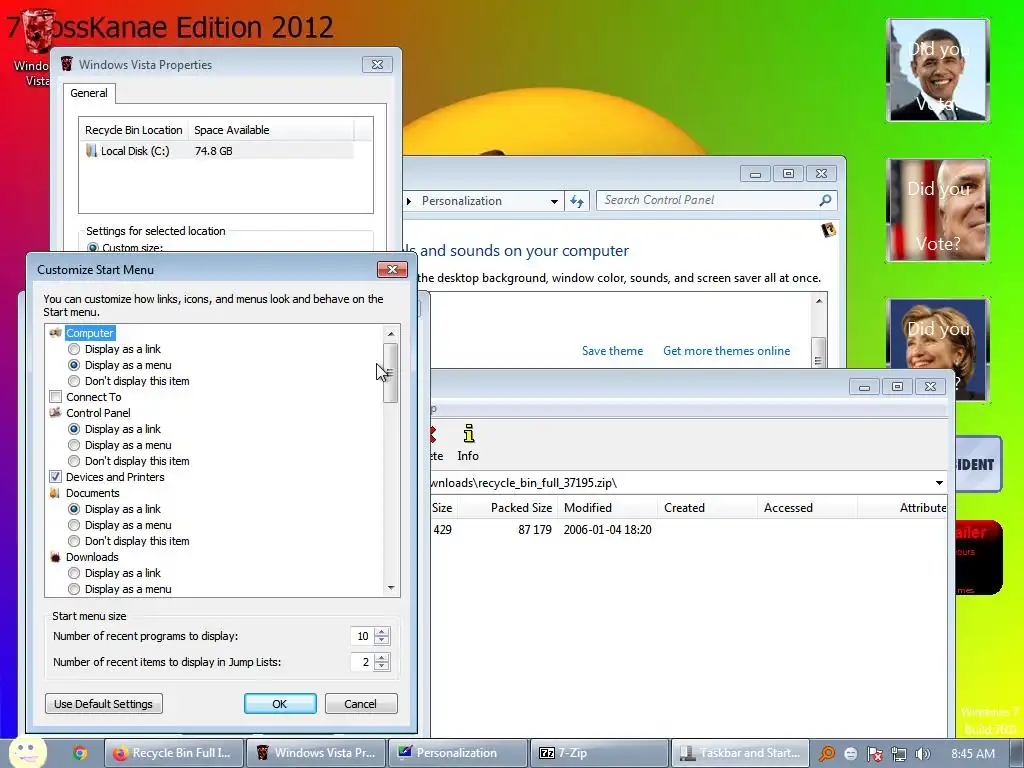Click the Control Panel item icon in list
The height and width of the screenshot is (768, 1024).
(x=56, y=413)
